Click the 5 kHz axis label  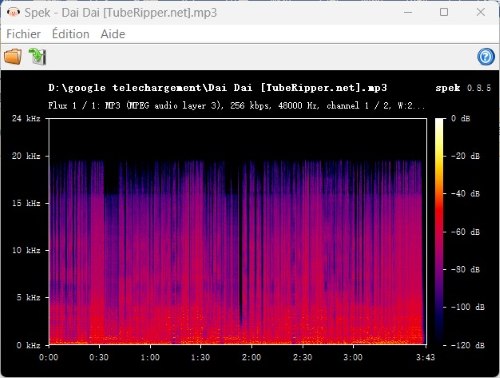click(x=28, y=297)
